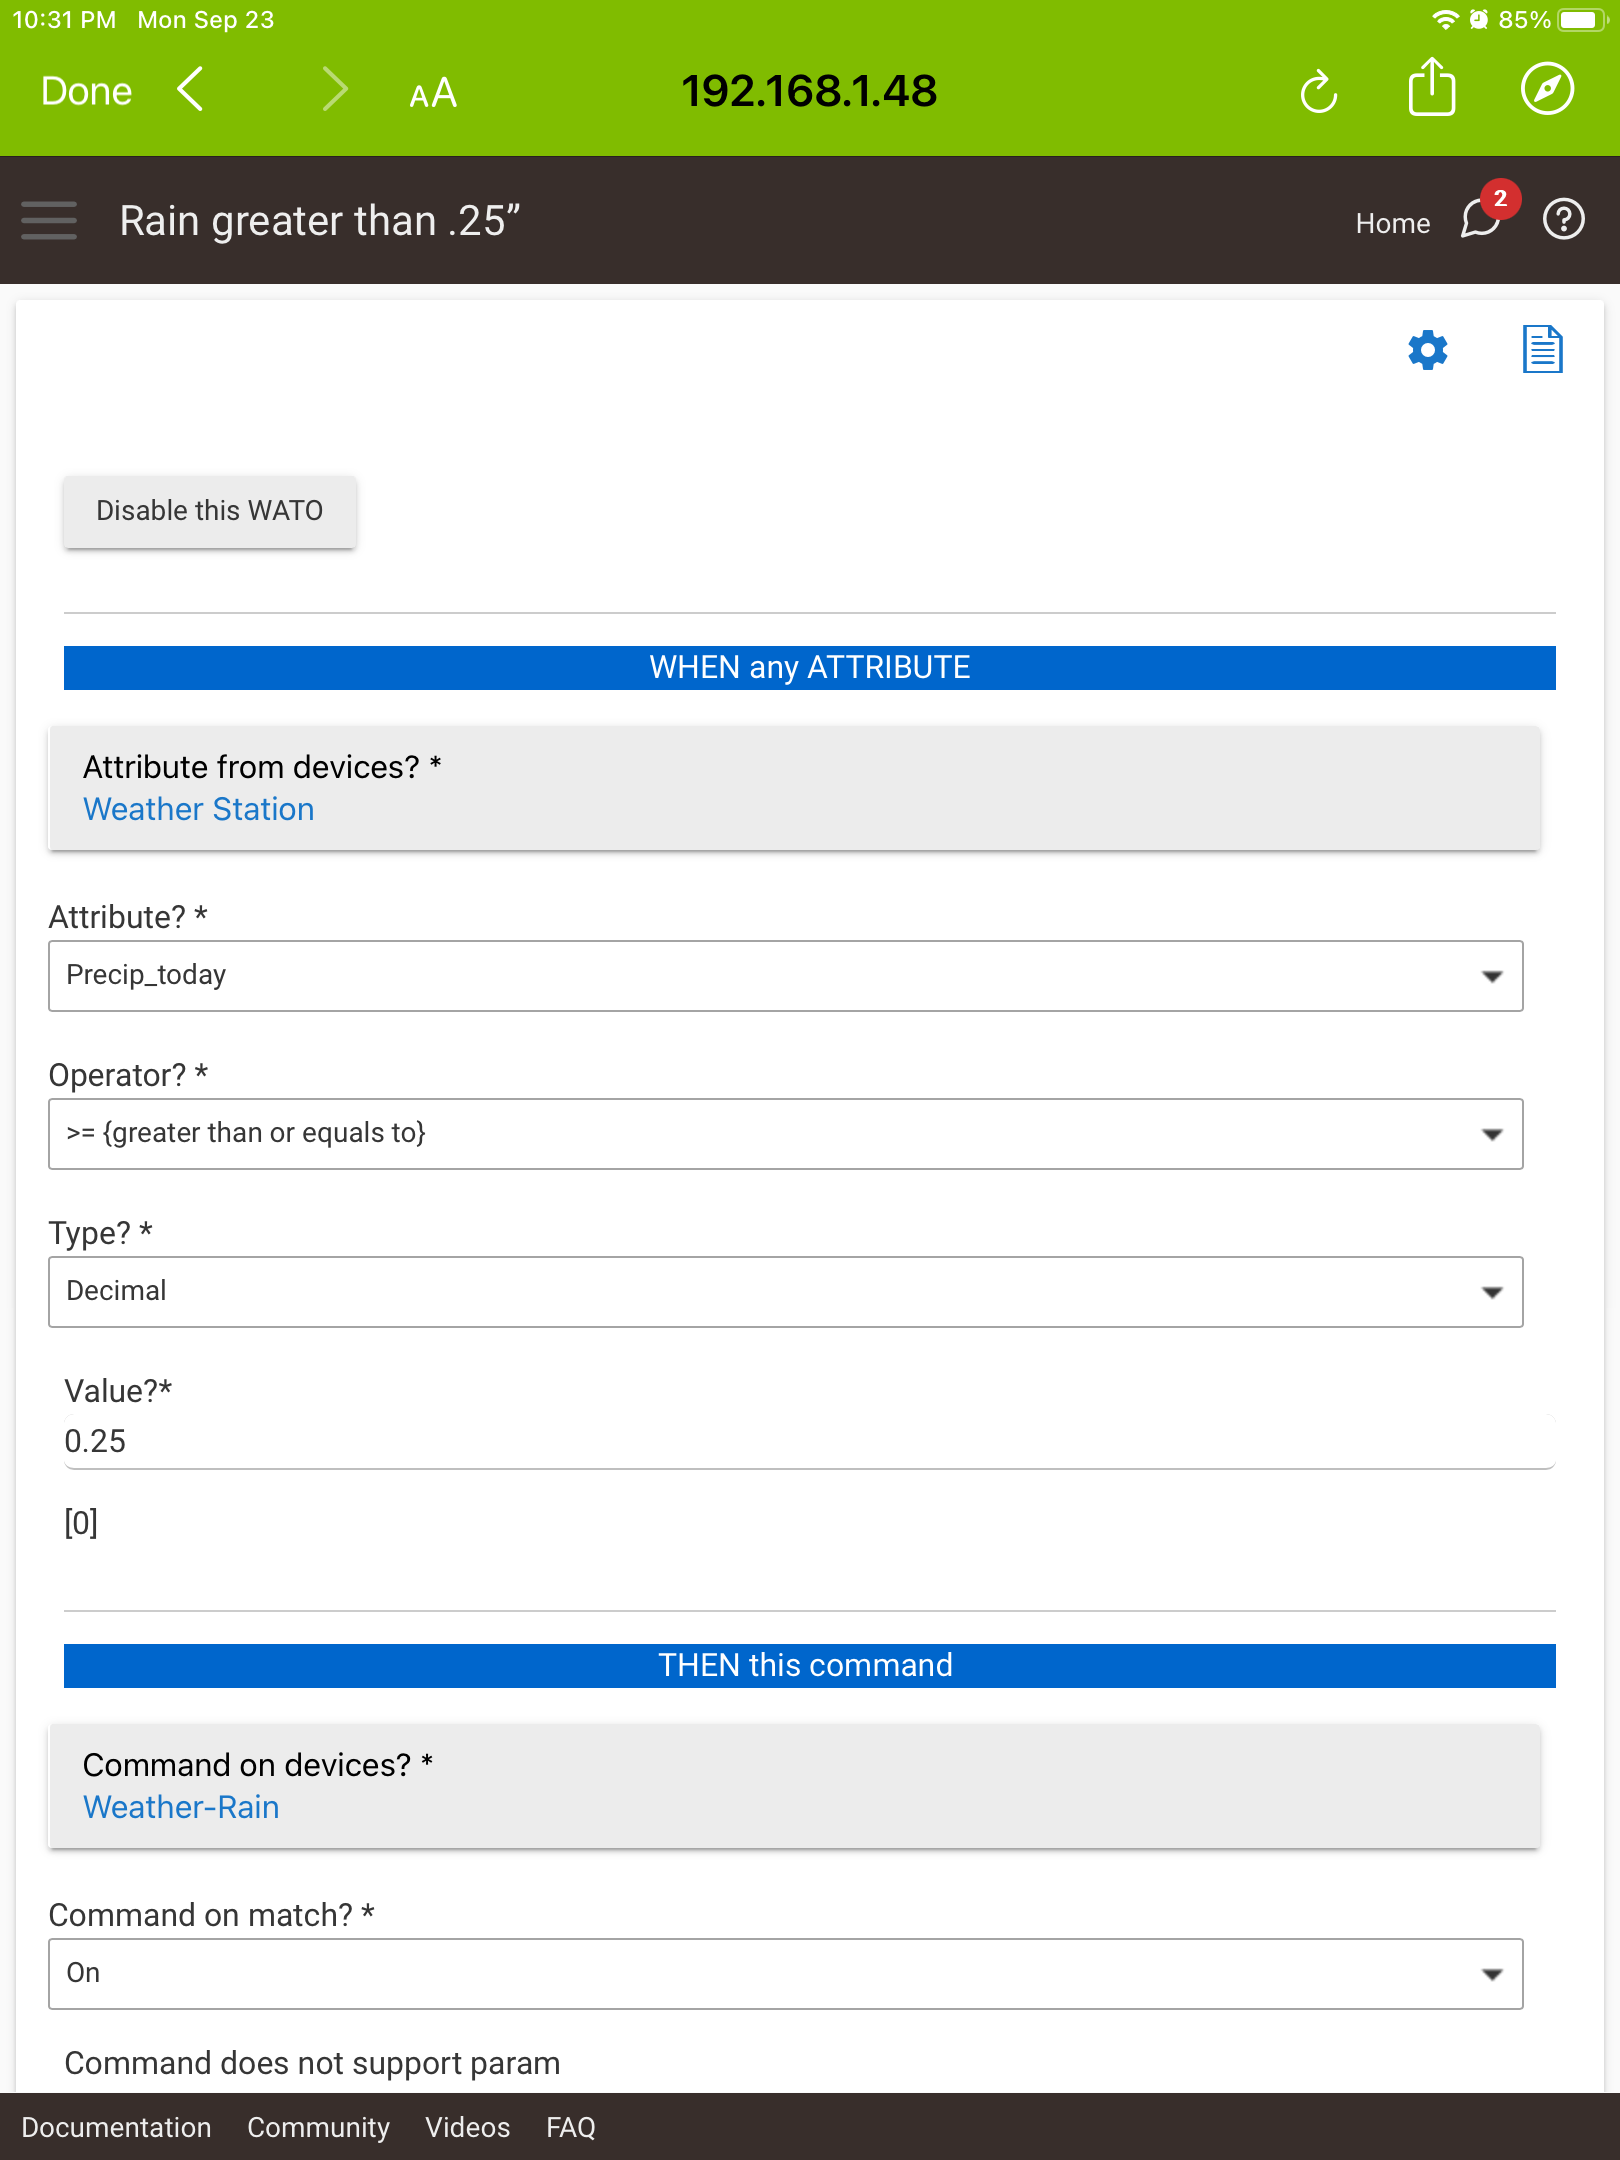Open help with the question mark icon
1620x2160 pixels.
coord(1562,221)
